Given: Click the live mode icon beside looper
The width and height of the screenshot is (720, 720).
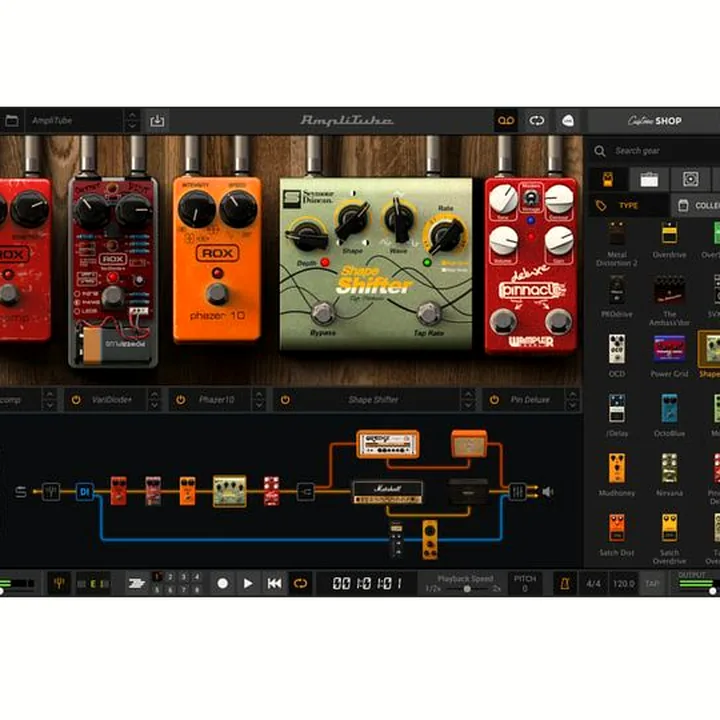Looking at the screenshot, I should (x=568, y=121).
